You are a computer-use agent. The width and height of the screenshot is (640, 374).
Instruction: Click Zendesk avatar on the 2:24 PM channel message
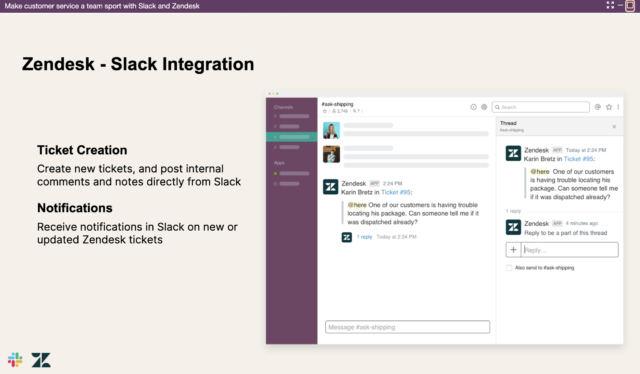coord(331,187)
